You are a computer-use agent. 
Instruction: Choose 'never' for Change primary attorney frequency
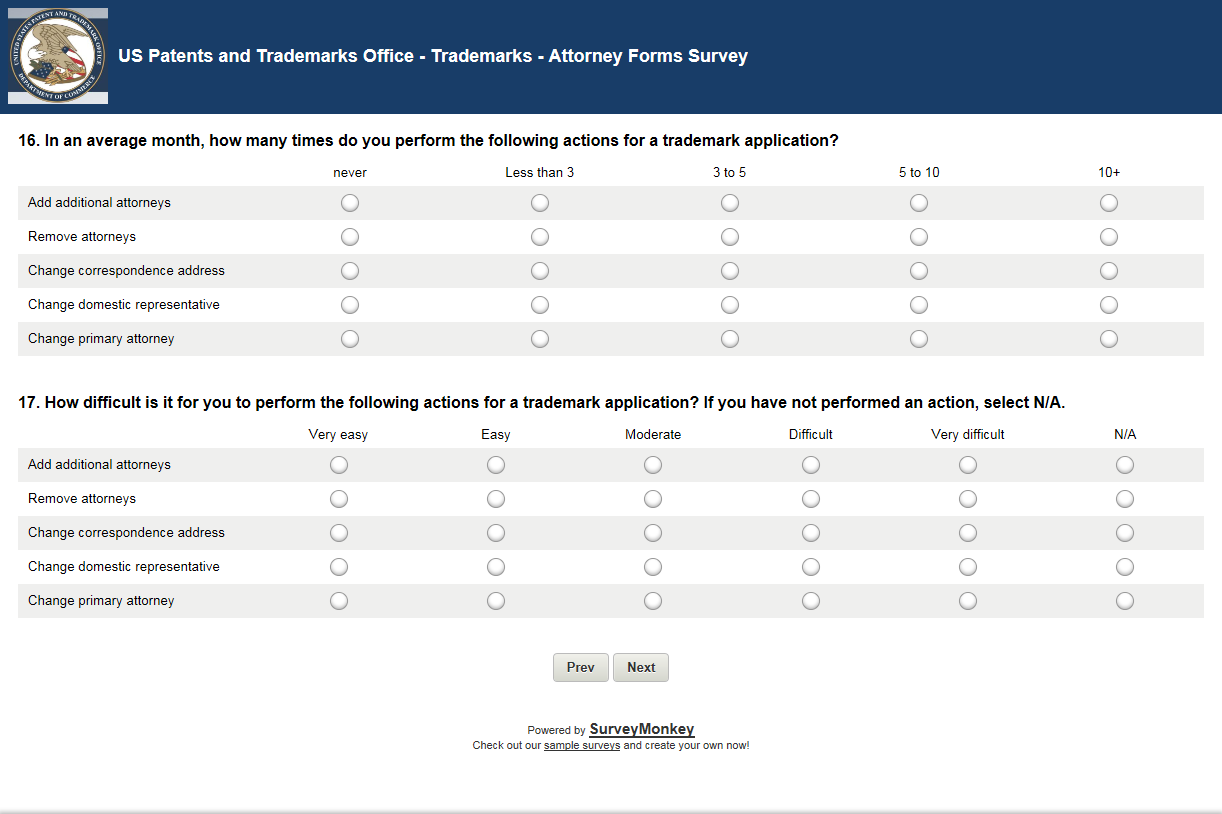(x=350, y=339)
